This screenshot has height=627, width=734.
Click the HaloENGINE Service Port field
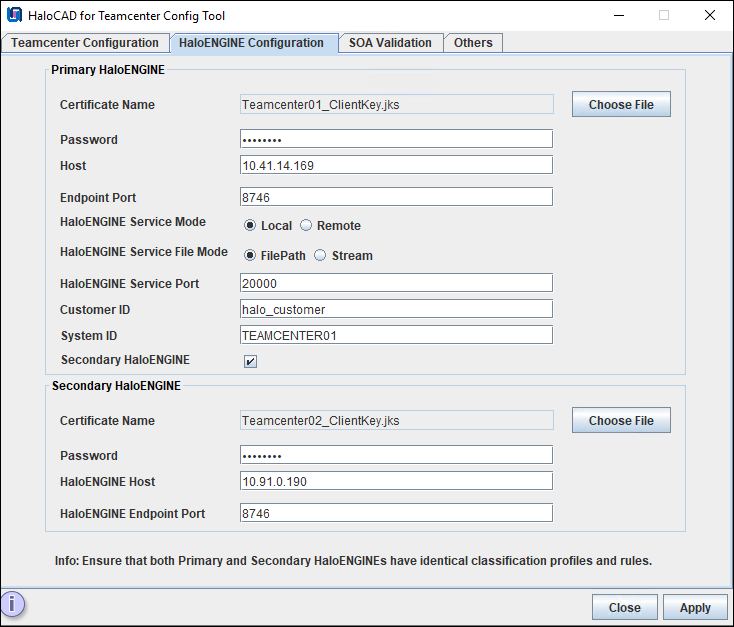pos(396,283)
